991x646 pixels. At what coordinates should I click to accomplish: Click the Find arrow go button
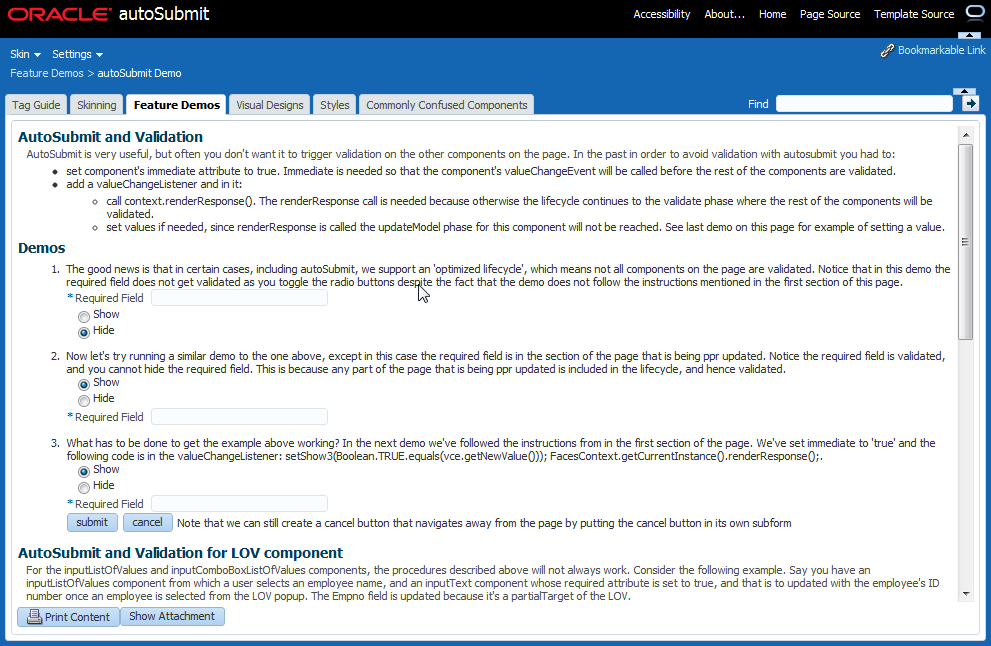pos(971,104)
